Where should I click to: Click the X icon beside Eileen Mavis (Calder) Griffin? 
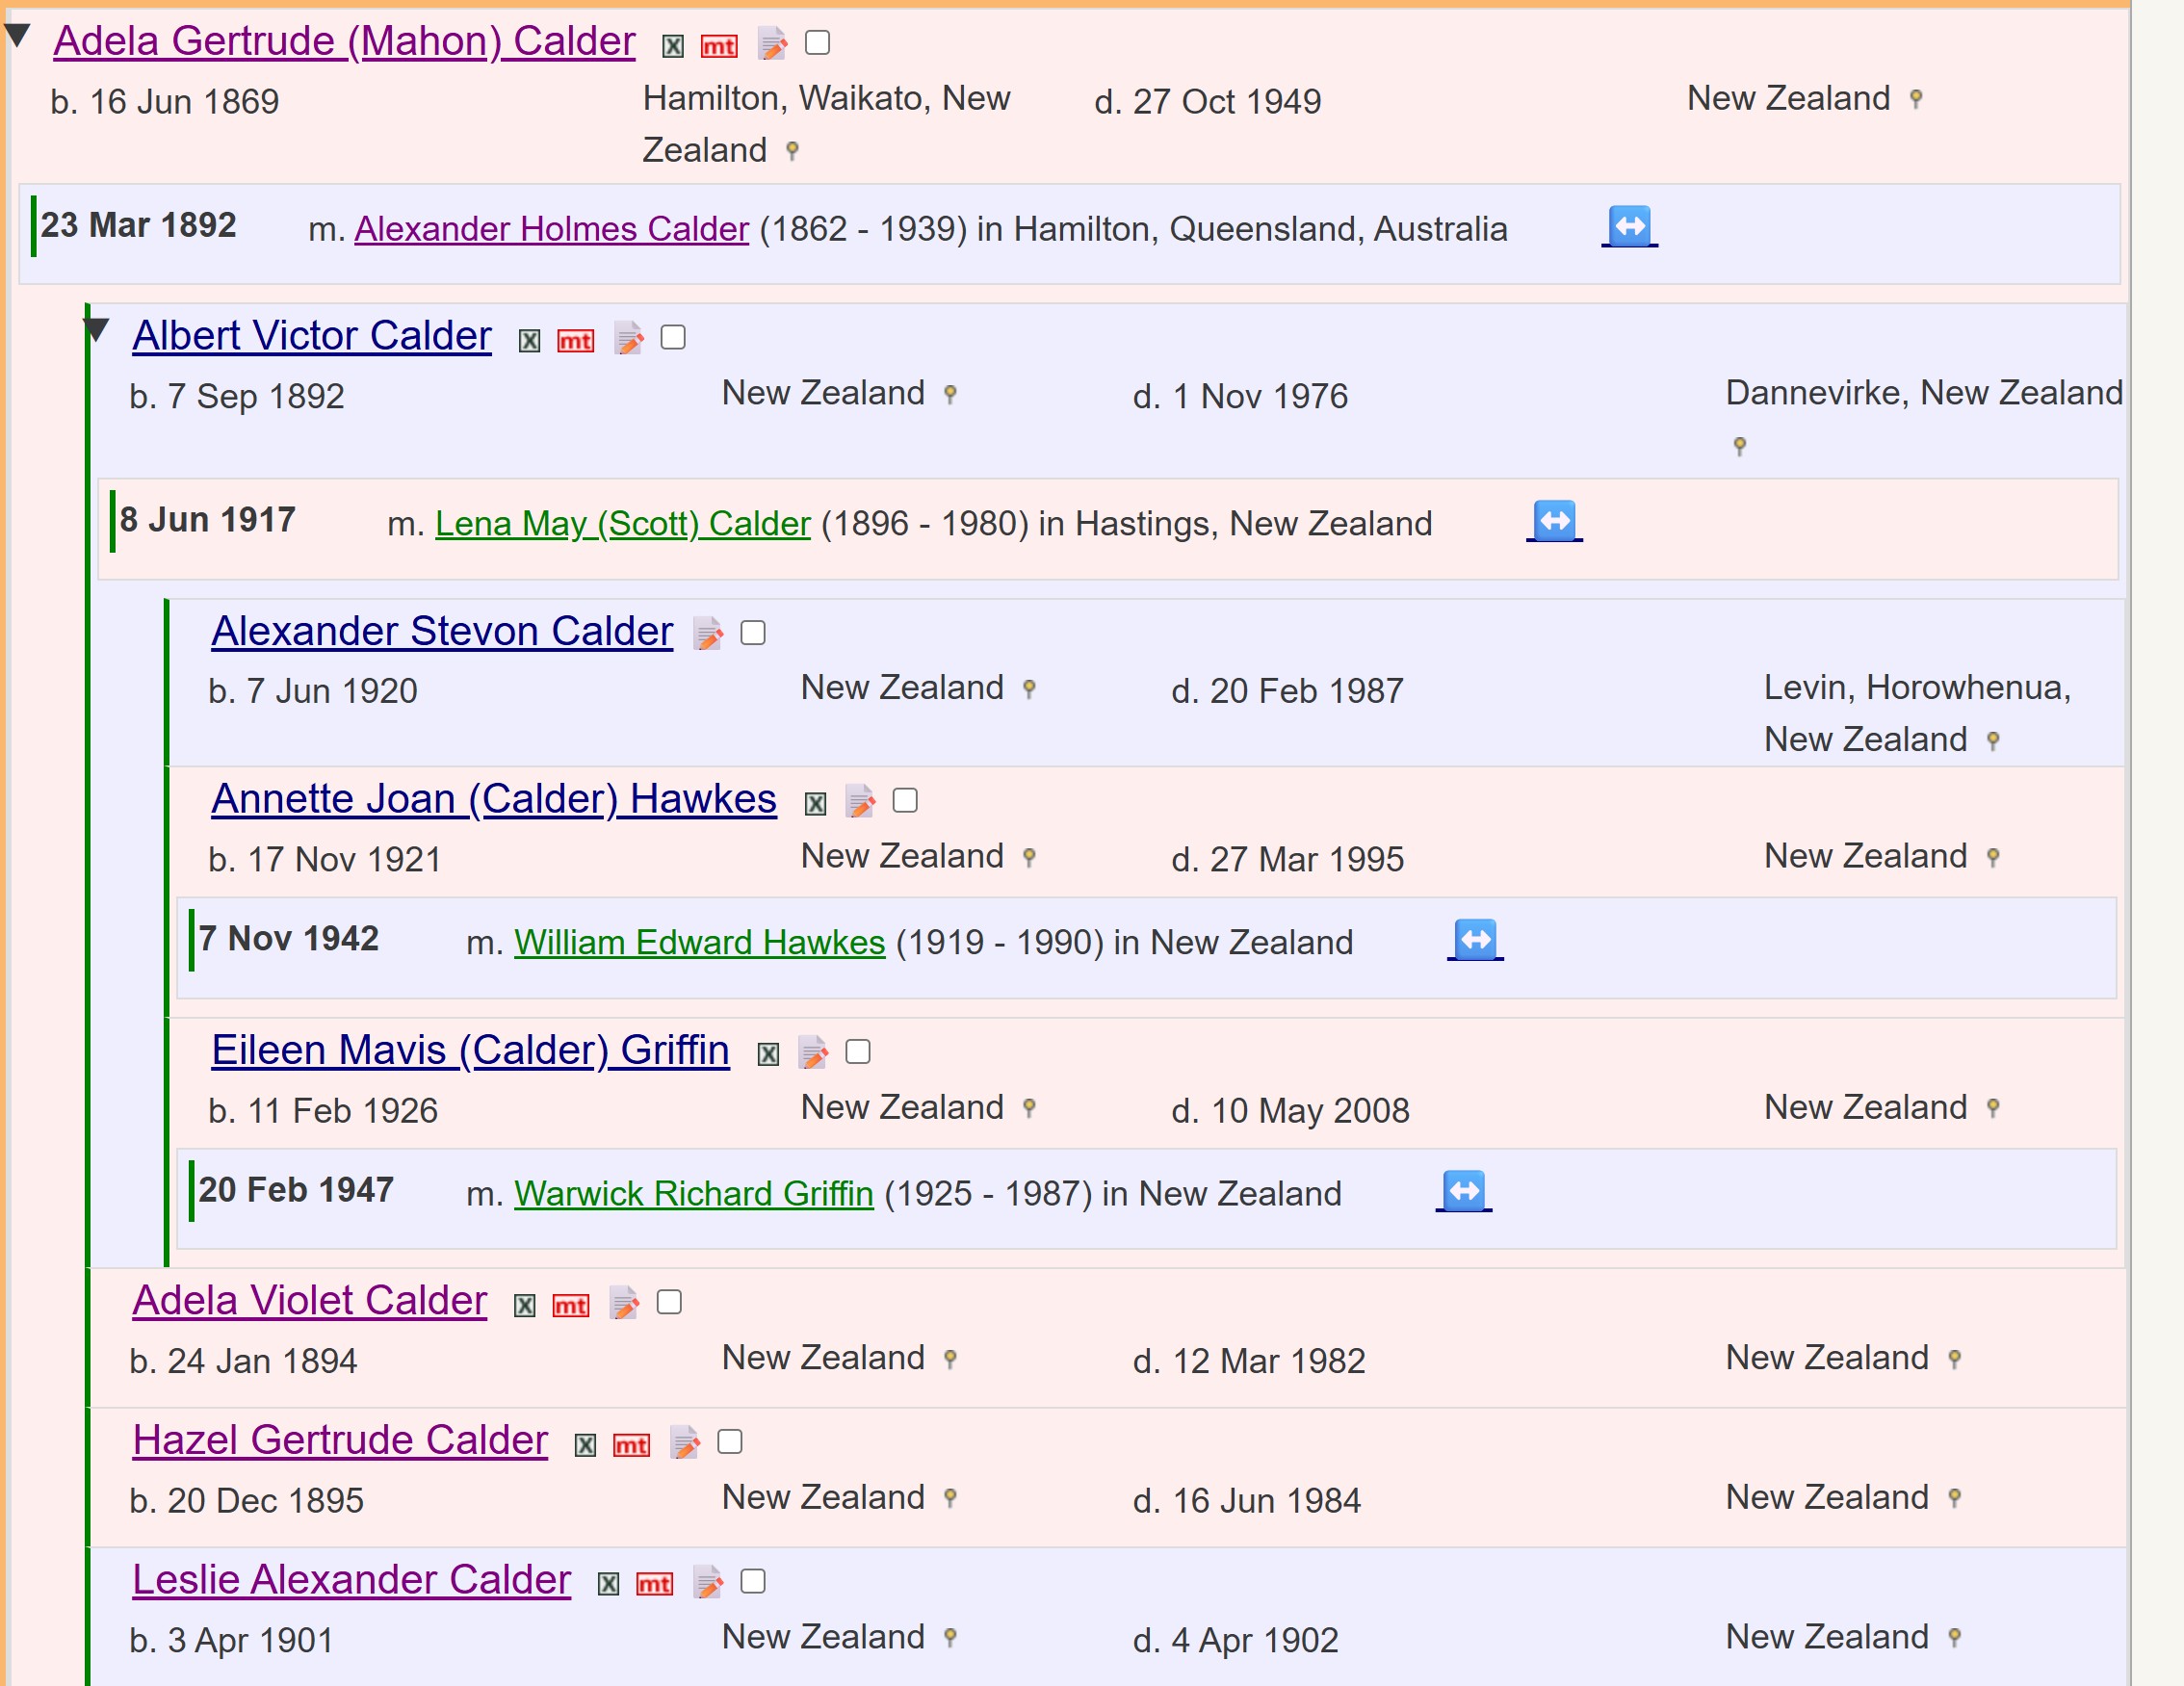[768, 1055]
